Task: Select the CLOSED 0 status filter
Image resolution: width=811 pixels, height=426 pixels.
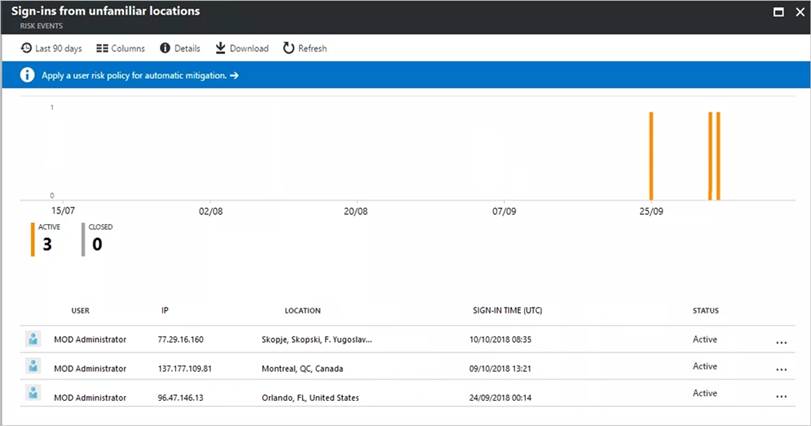Action: [98, 239]
